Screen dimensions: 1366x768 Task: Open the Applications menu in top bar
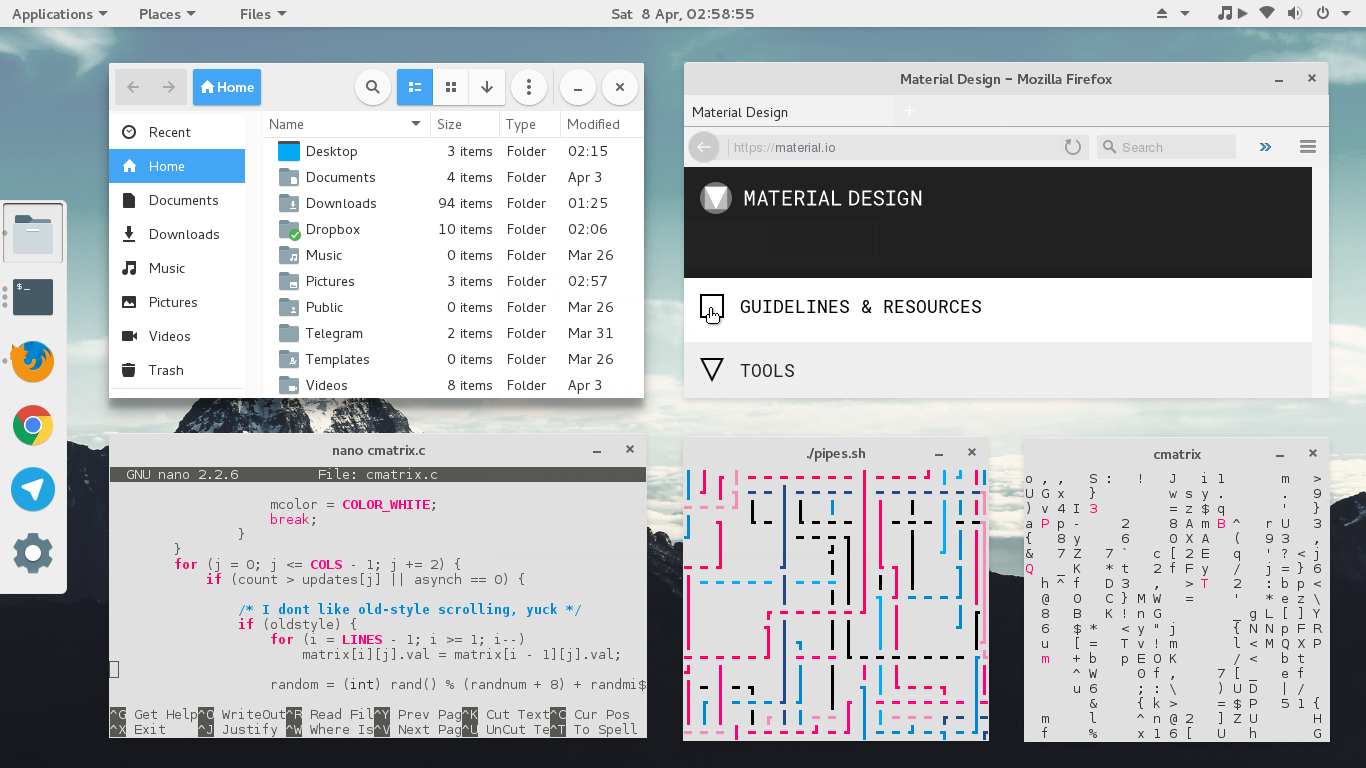click(59, 14)
